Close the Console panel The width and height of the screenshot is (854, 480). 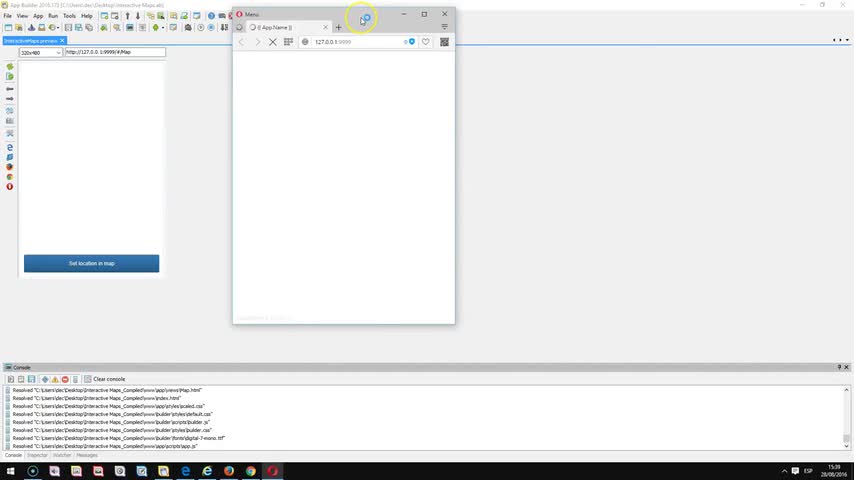[846, 367]
